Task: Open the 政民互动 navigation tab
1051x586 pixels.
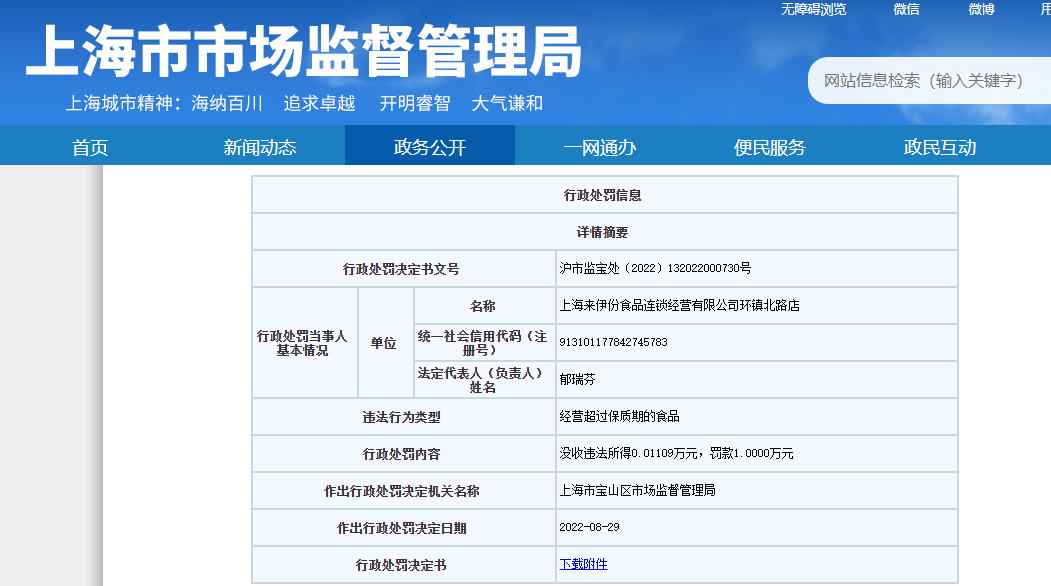Action: pyautogui.click(x=940, y=147)
